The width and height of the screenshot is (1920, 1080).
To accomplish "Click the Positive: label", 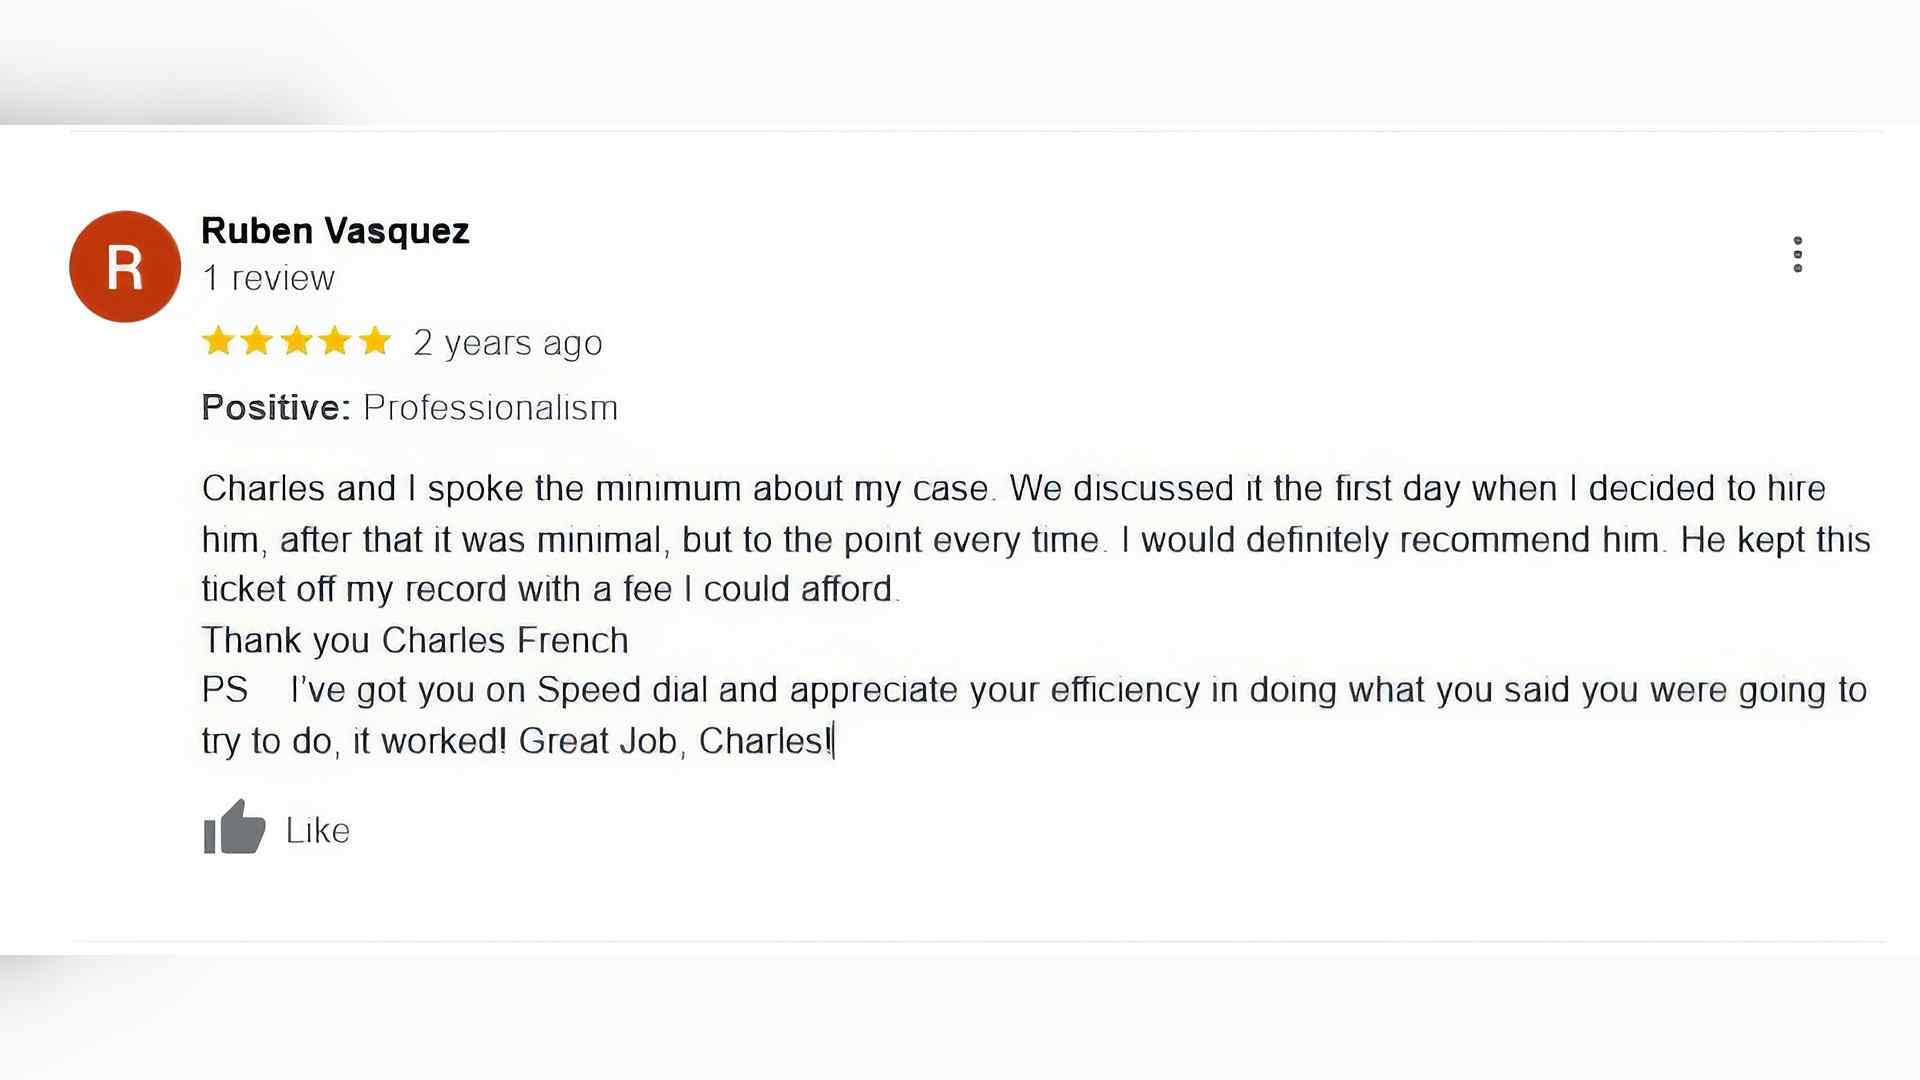I will click(276, 407).
